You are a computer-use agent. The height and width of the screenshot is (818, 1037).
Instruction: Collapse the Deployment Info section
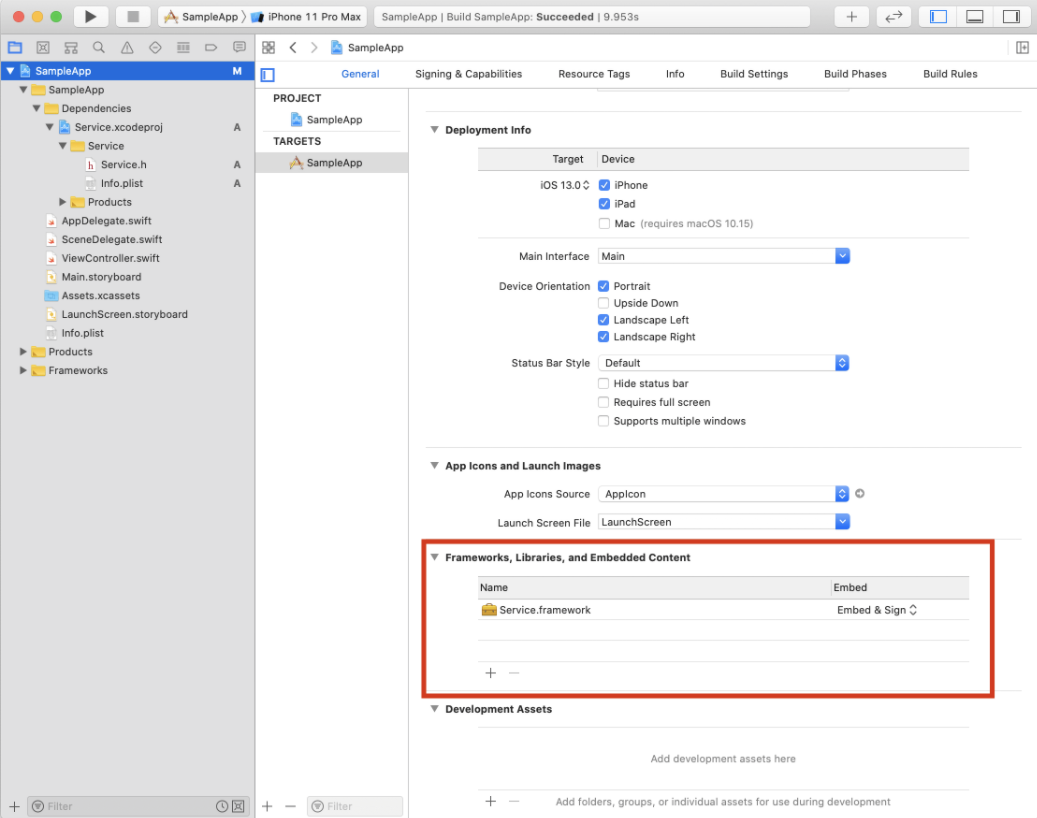tap(435, 130)
